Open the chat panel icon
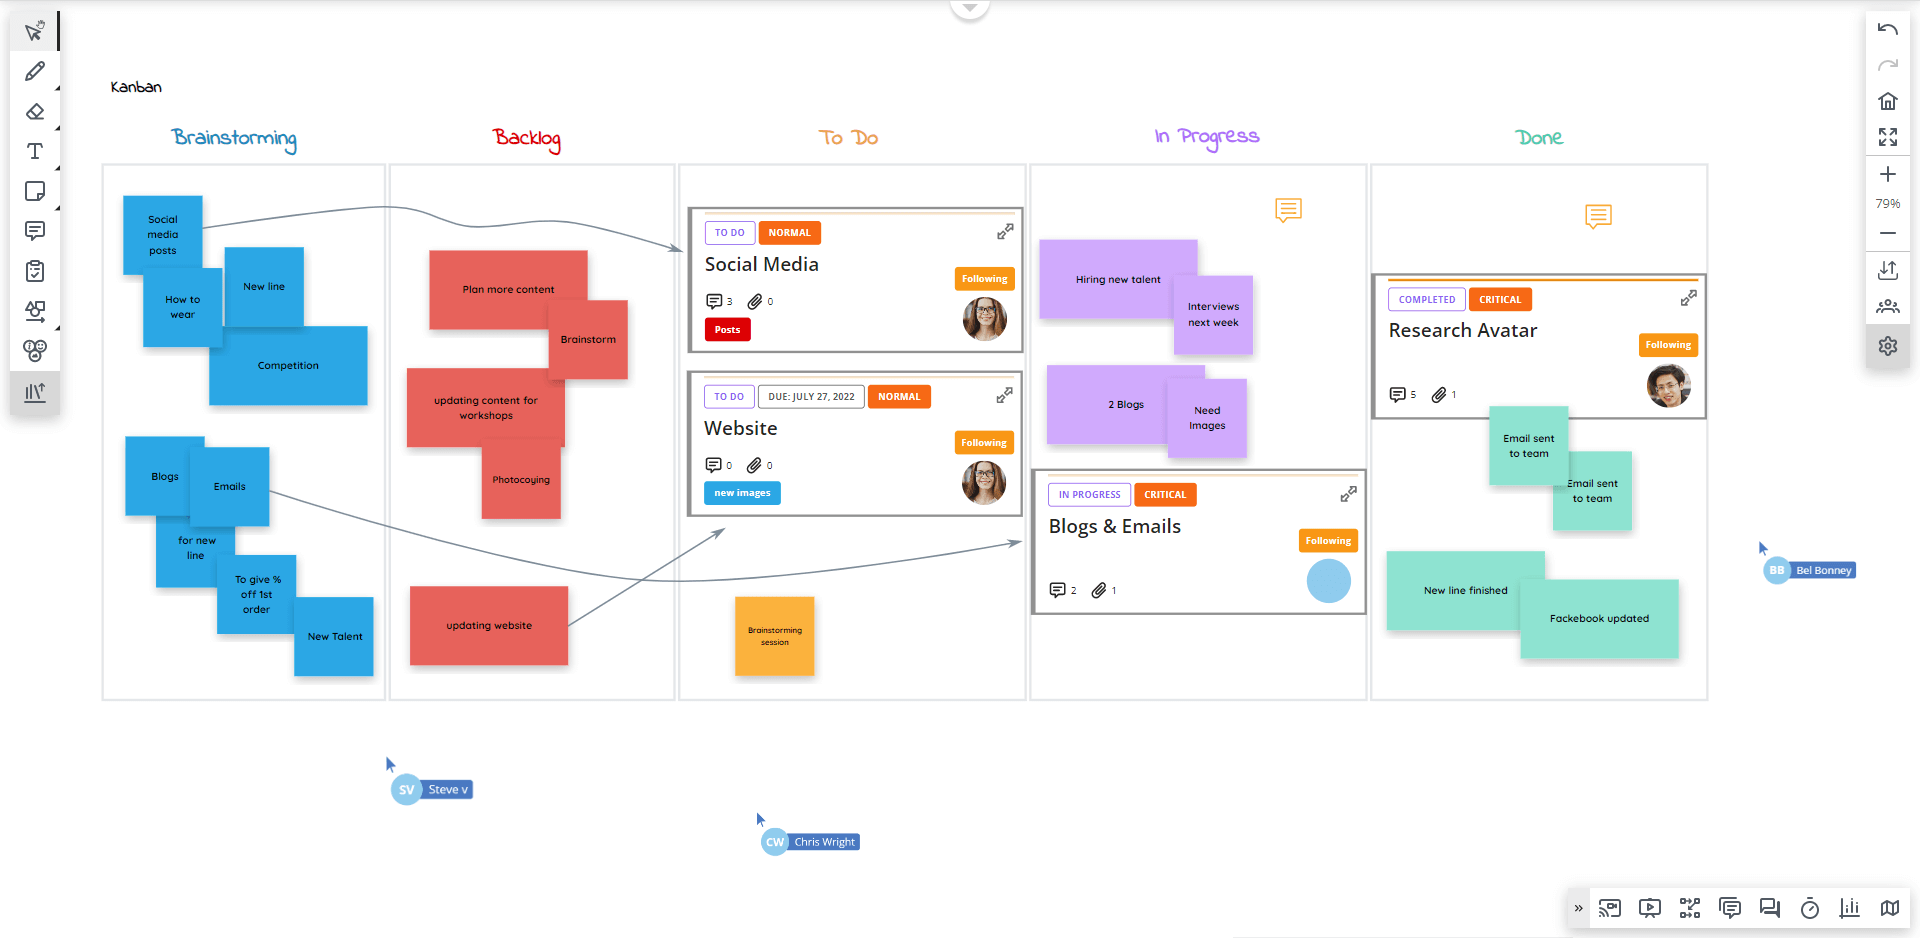The width and height of the screenshot is (1920, 938). (1769, 908)
